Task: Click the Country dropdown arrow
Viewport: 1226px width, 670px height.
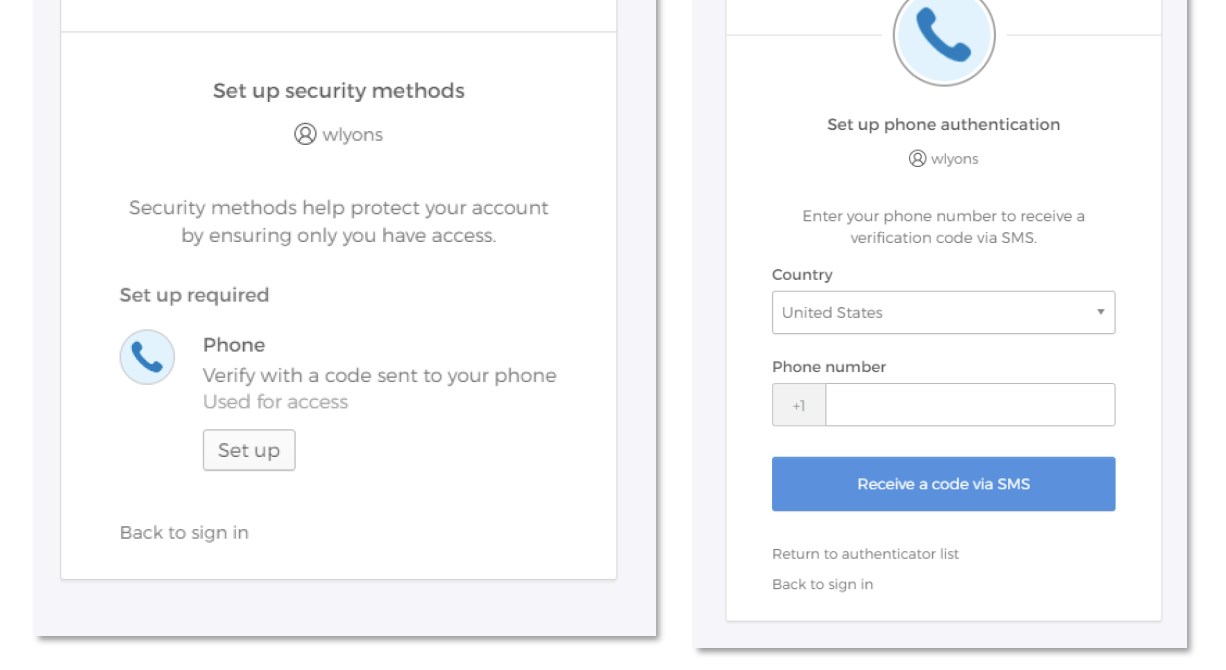Action: [1100, 313]
